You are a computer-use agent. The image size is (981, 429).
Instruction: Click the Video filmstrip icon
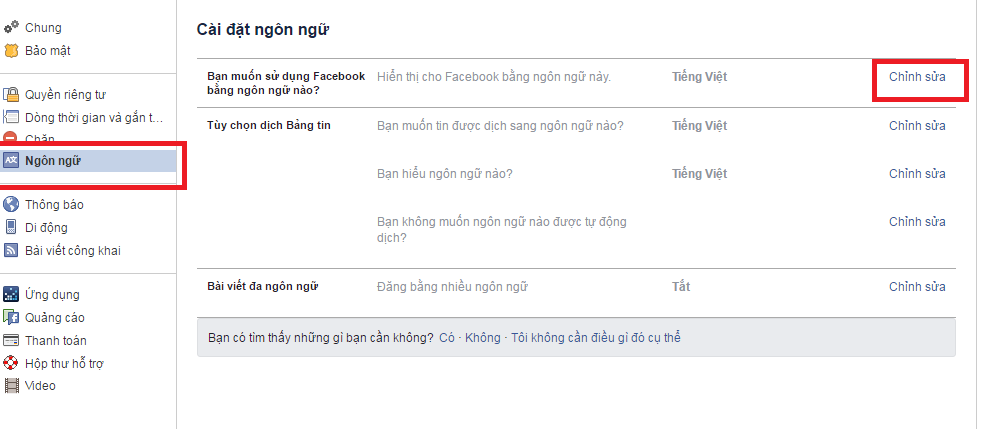point(11,385)
